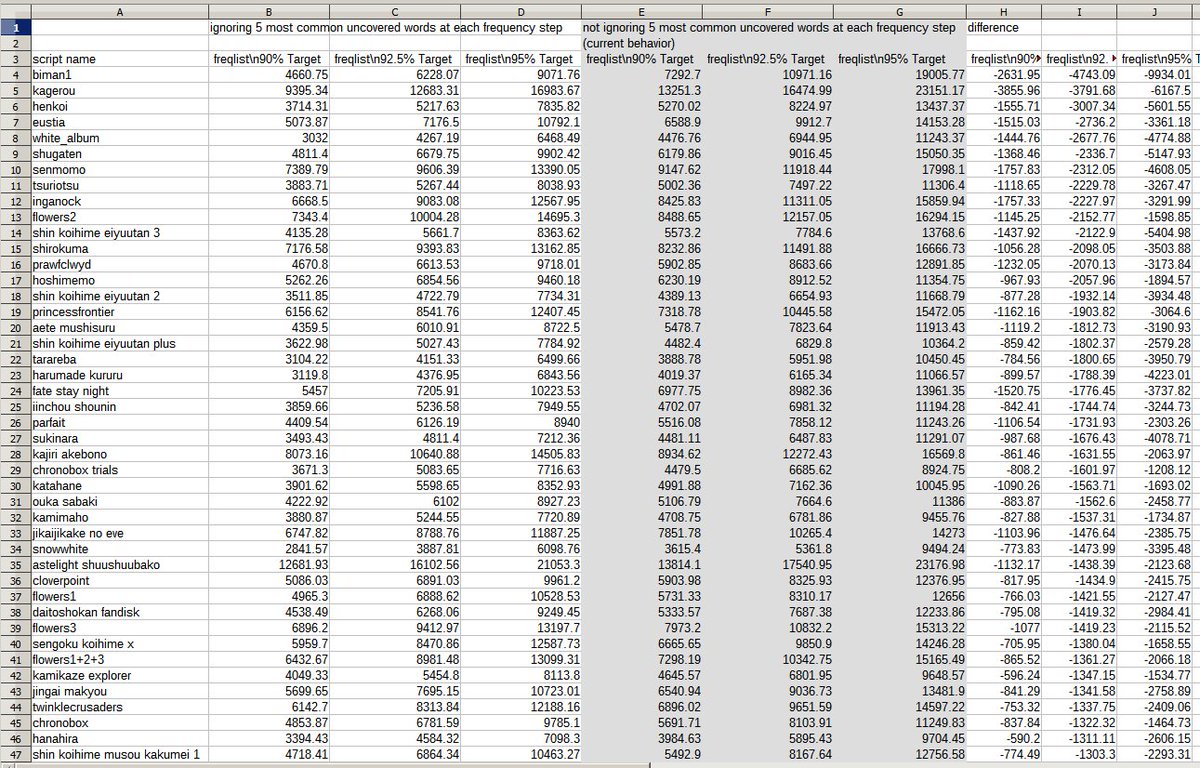Screen dimensions: 1200x768
Task: Select the 'jikaijikake no eve' cell
Action: click(119, 533)
